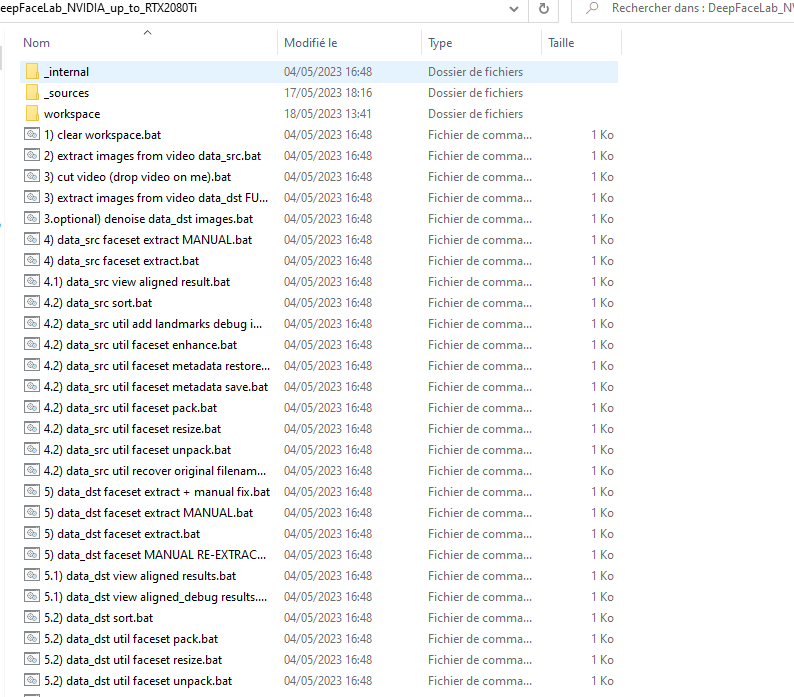
Task: Refresh the folder with the reload button
Action: pyautogui.click(x=543, y=9)
